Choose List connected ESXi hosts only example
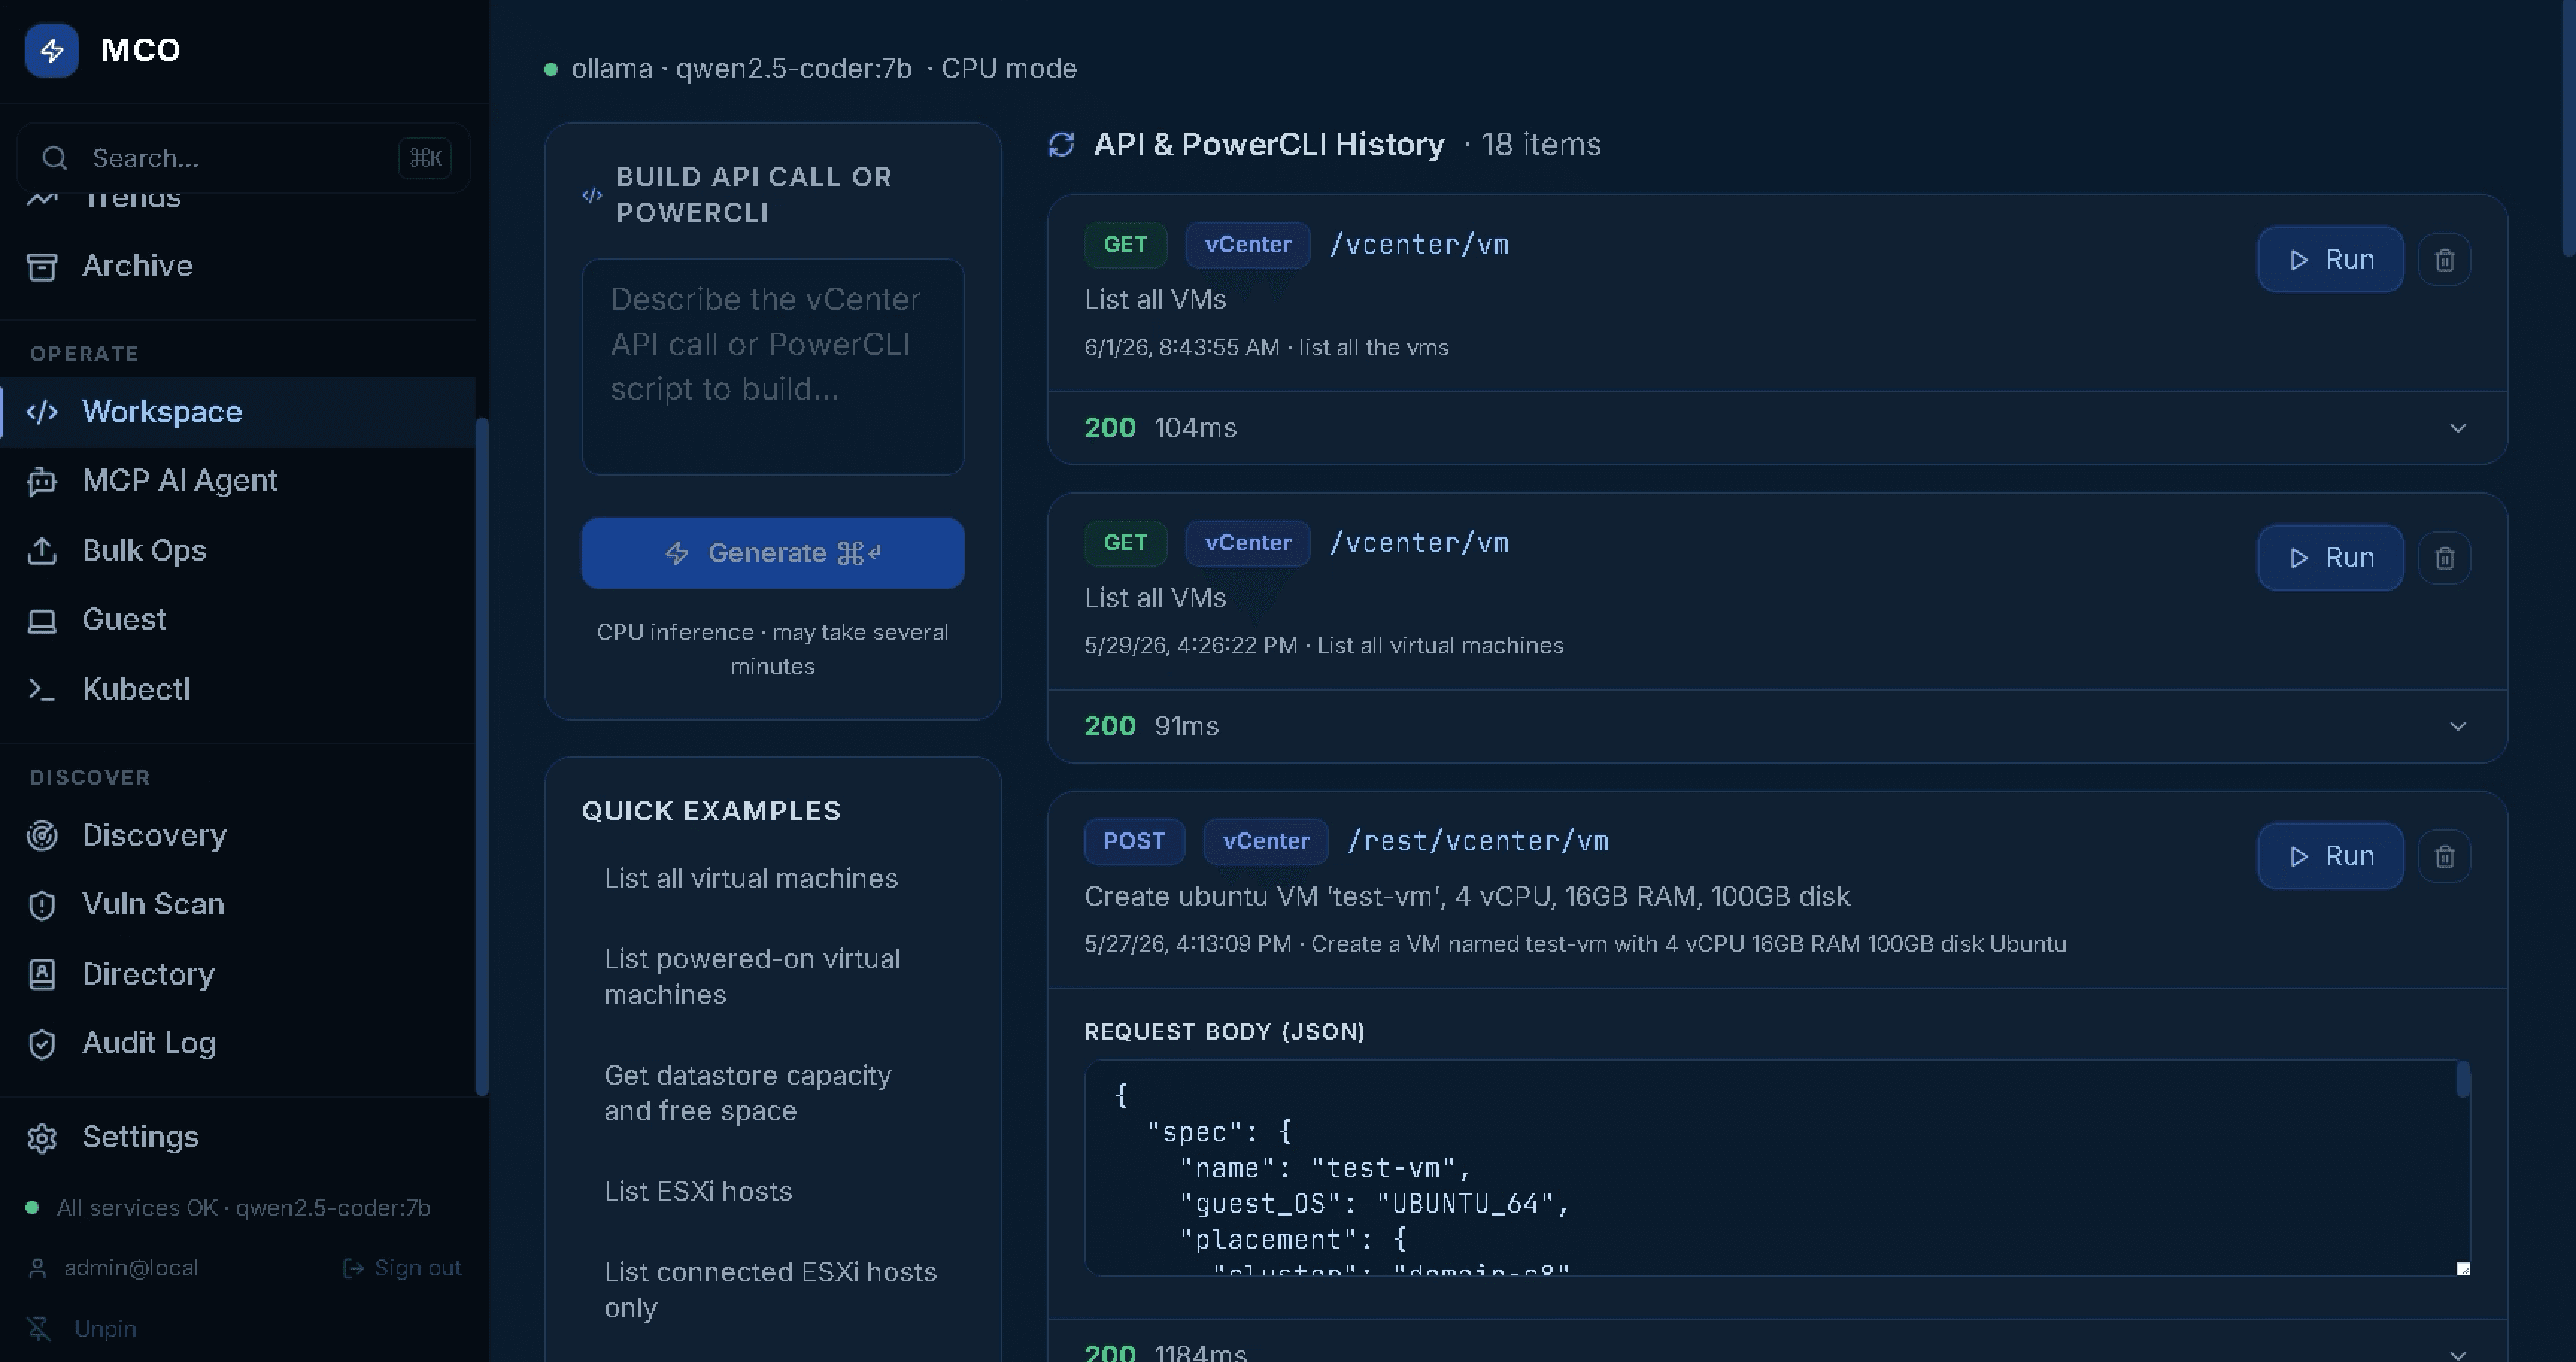The image size is (2576, 1362). coord(770,1290)
